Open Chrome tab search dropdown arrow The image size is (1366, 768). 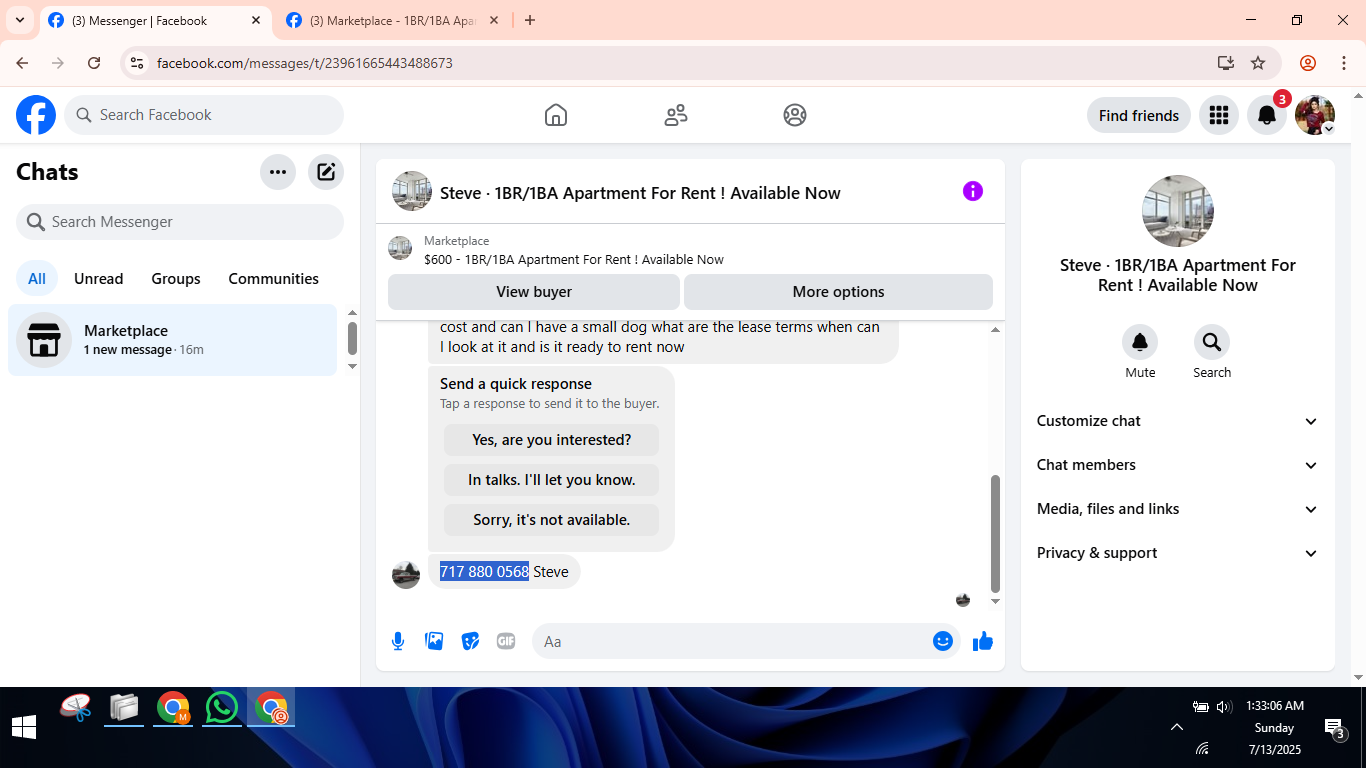tap(20, 20)
